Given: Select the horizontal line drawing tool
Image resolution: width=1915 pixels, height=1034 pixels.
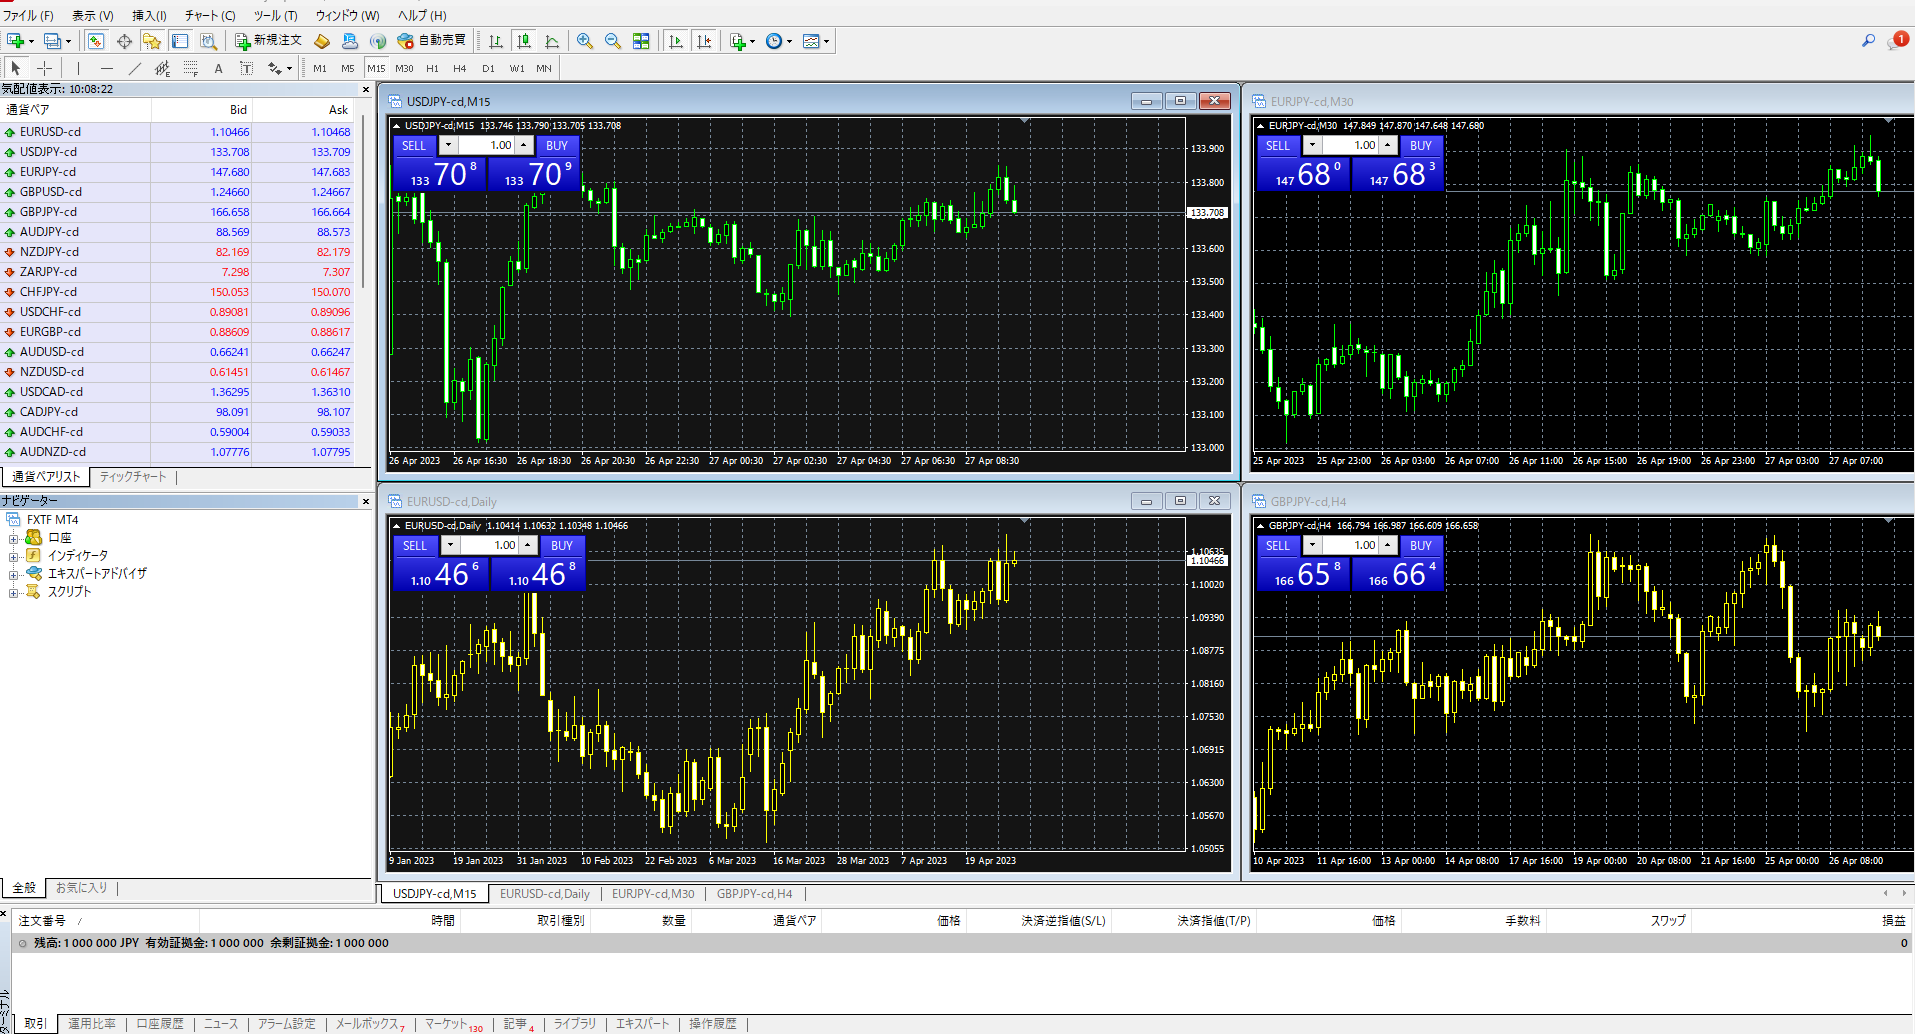Looking at the screenshot, I should click(106, 68).
